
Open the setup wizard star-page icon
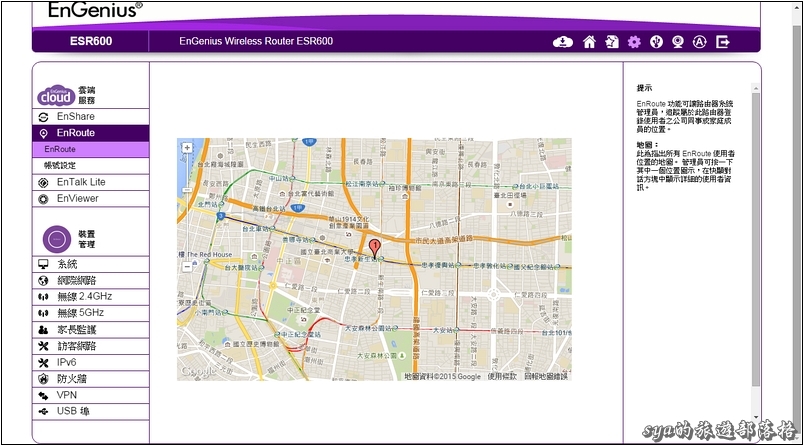point(612,42)
